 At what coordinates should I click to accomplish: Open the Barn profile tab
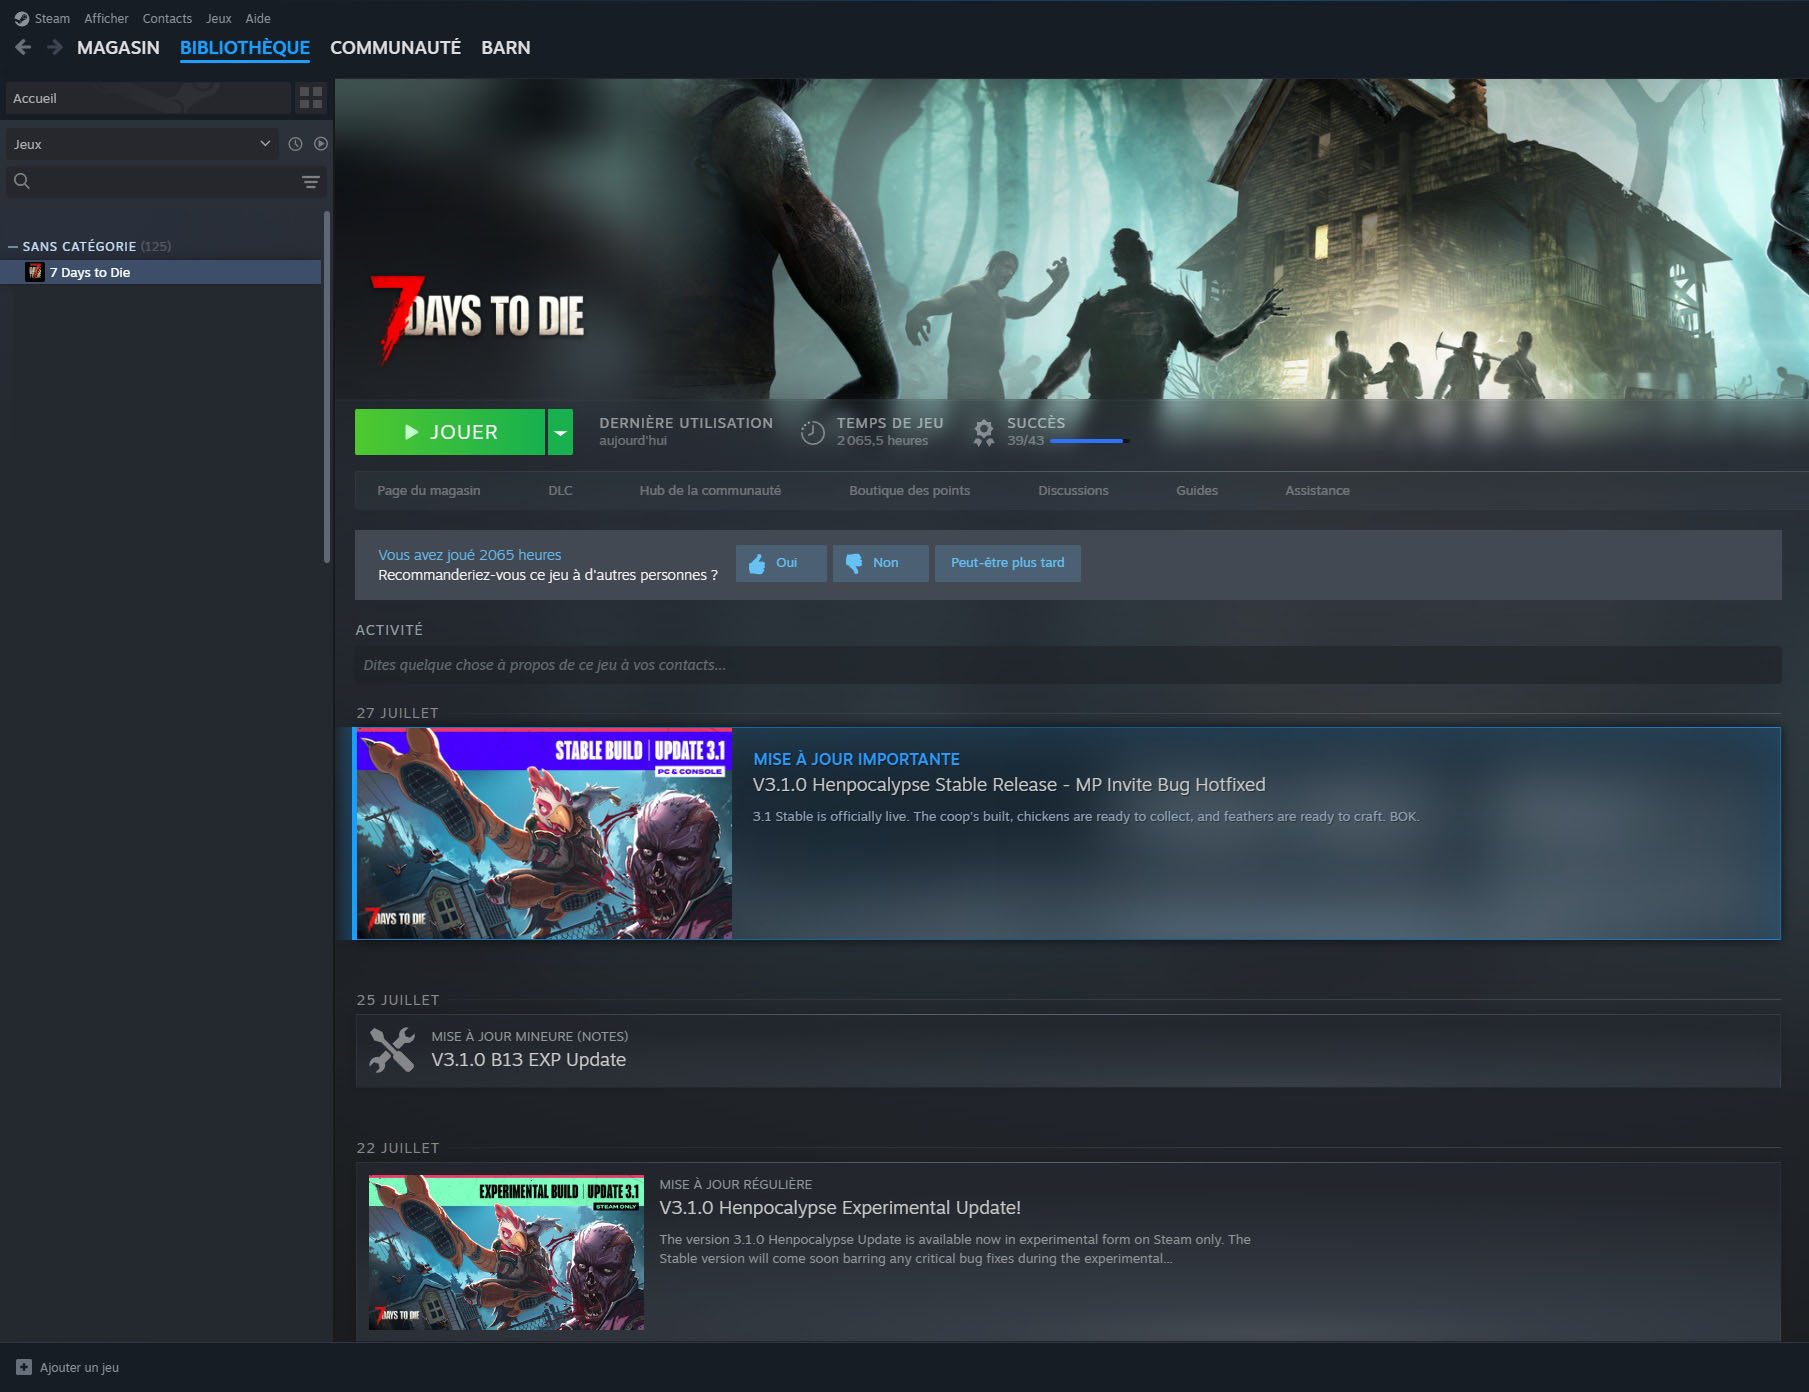coord(506,47)
